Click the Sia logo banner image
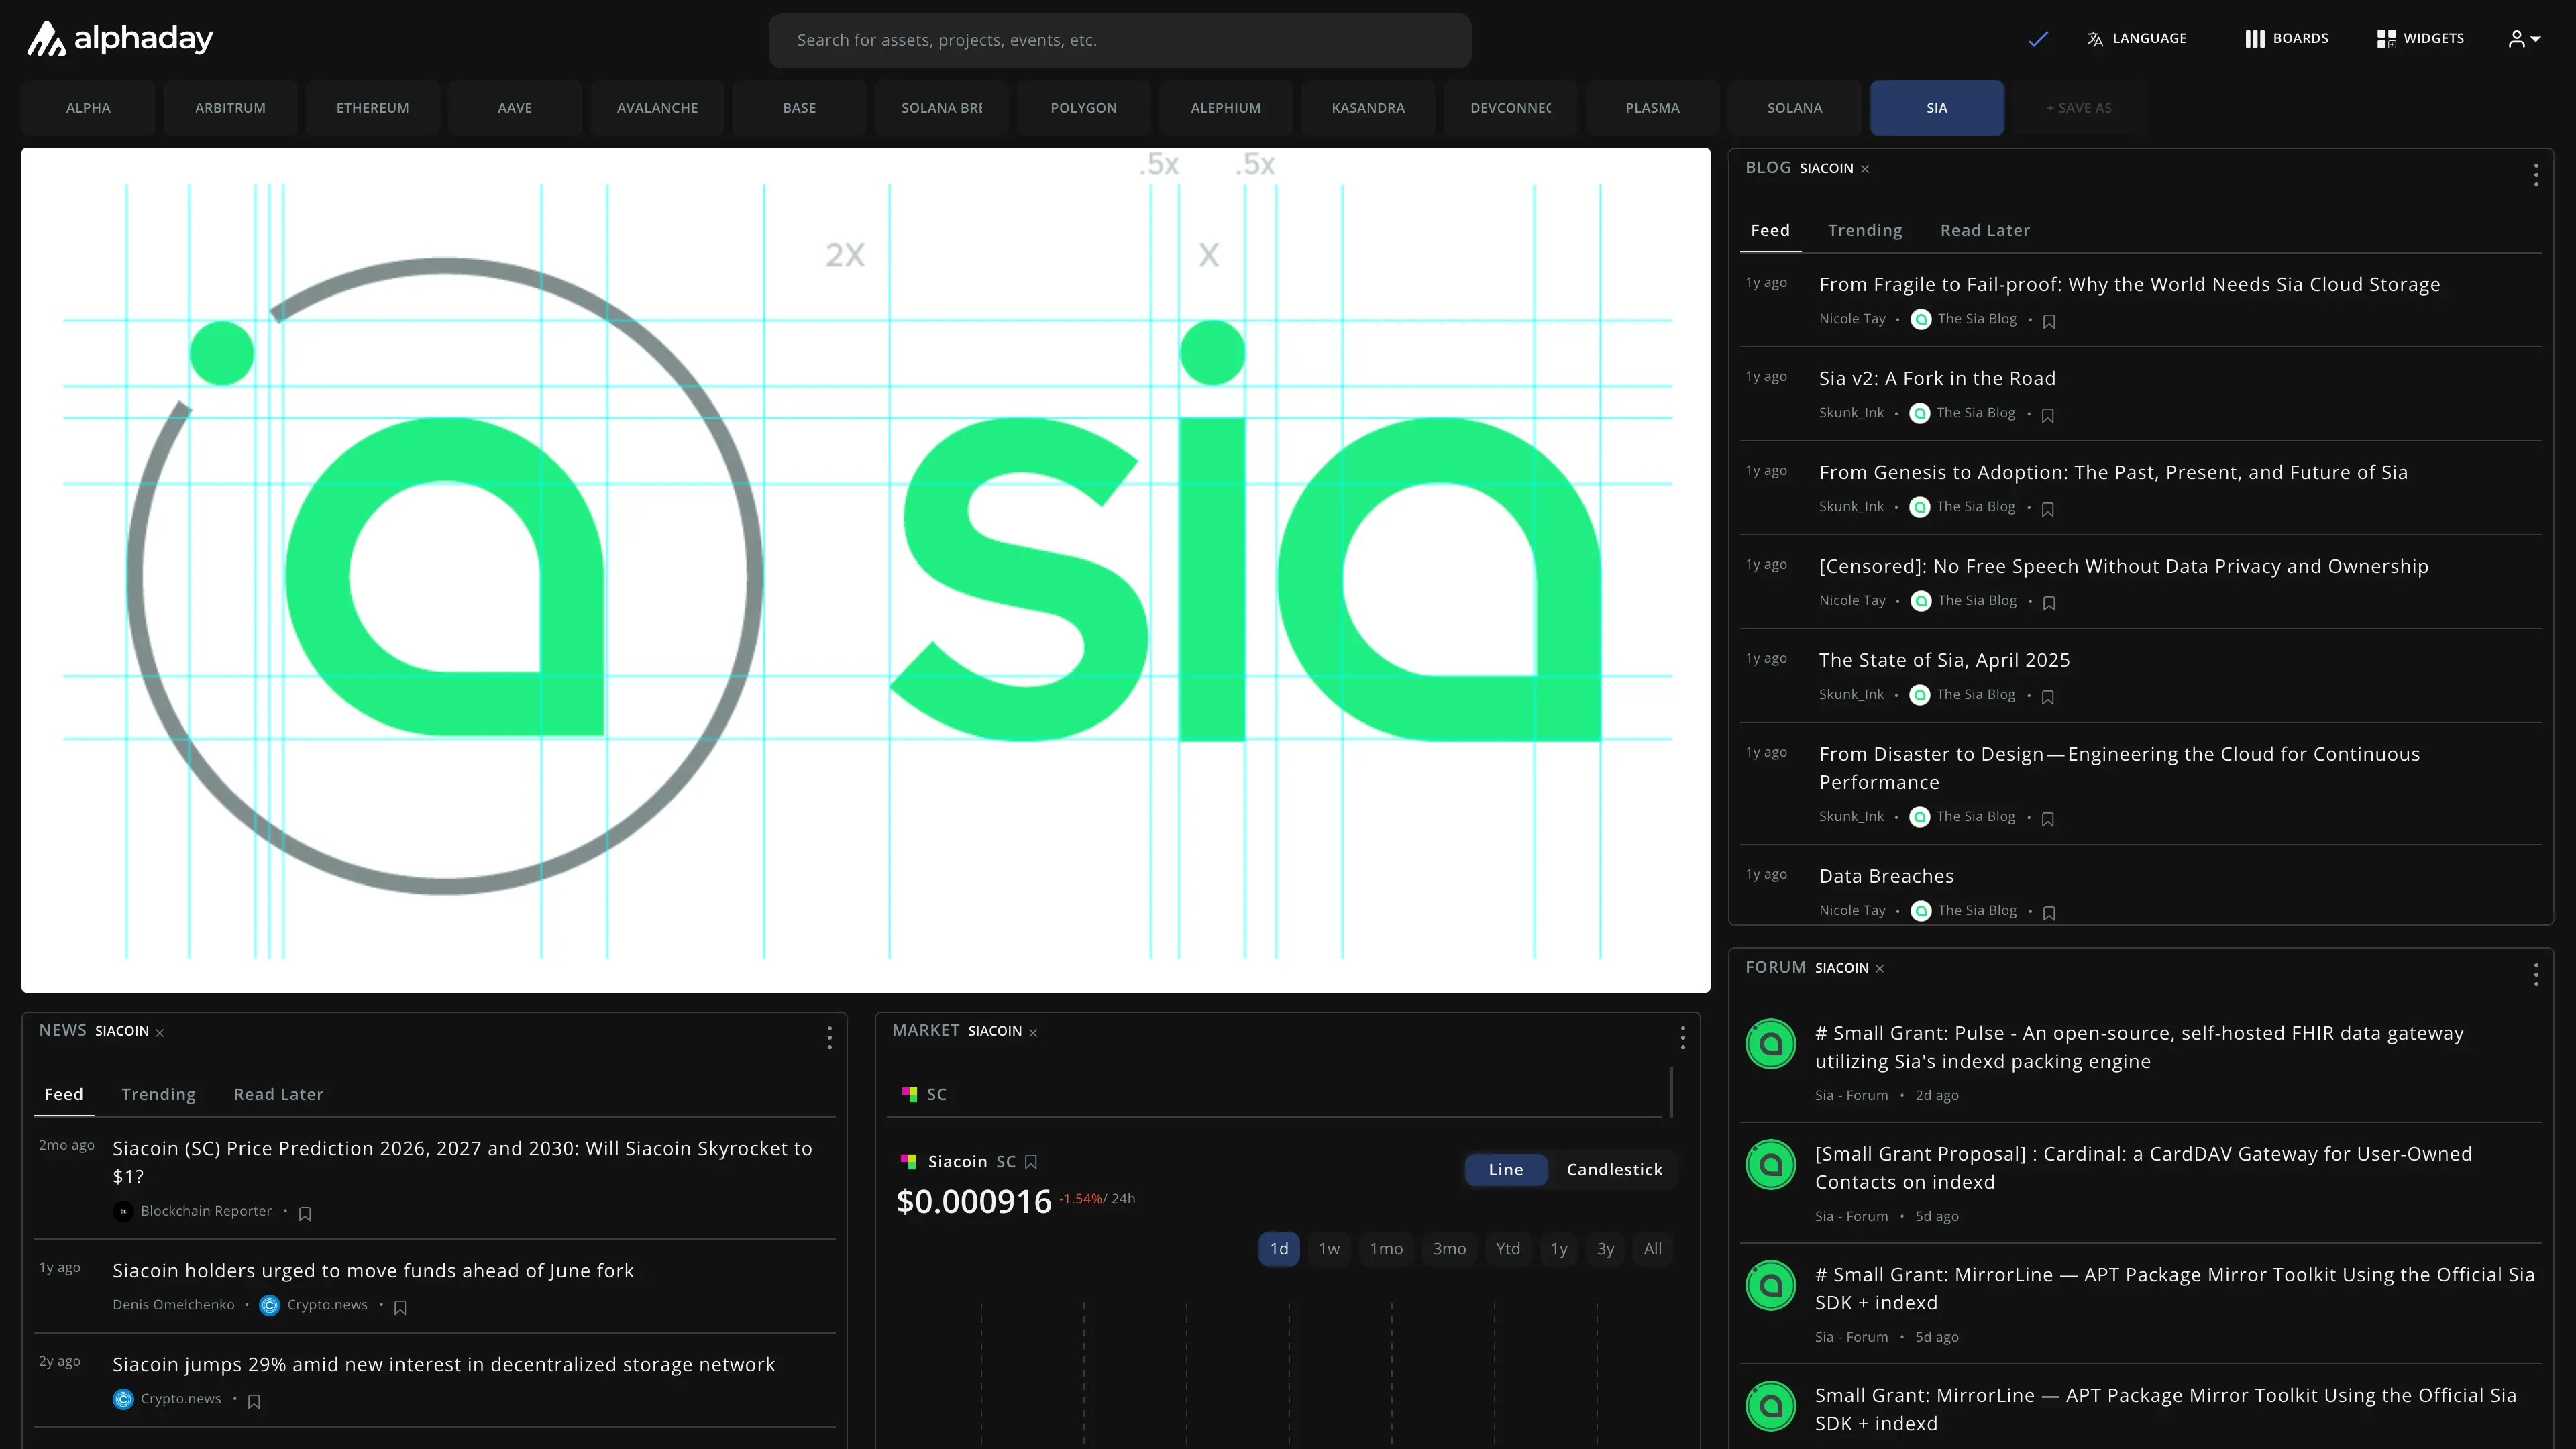Image resolution: width=2576 pixels, height=1449 pixels. coord(865,570)
